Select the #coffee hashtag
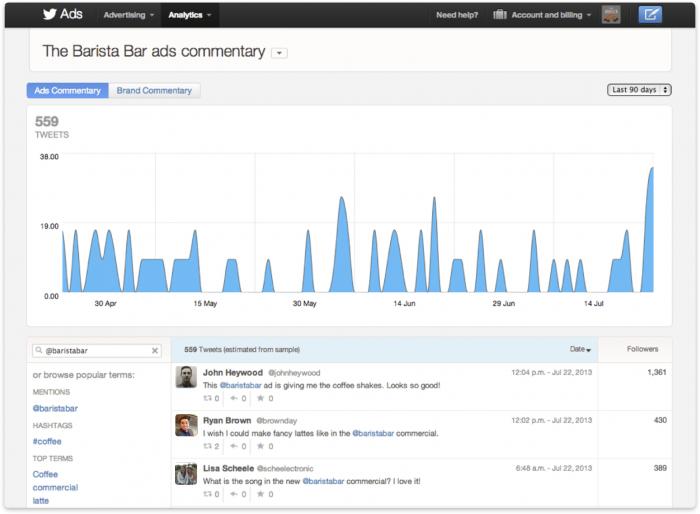The width and height of the screenshot is (700, 514). tap(47, 441)
